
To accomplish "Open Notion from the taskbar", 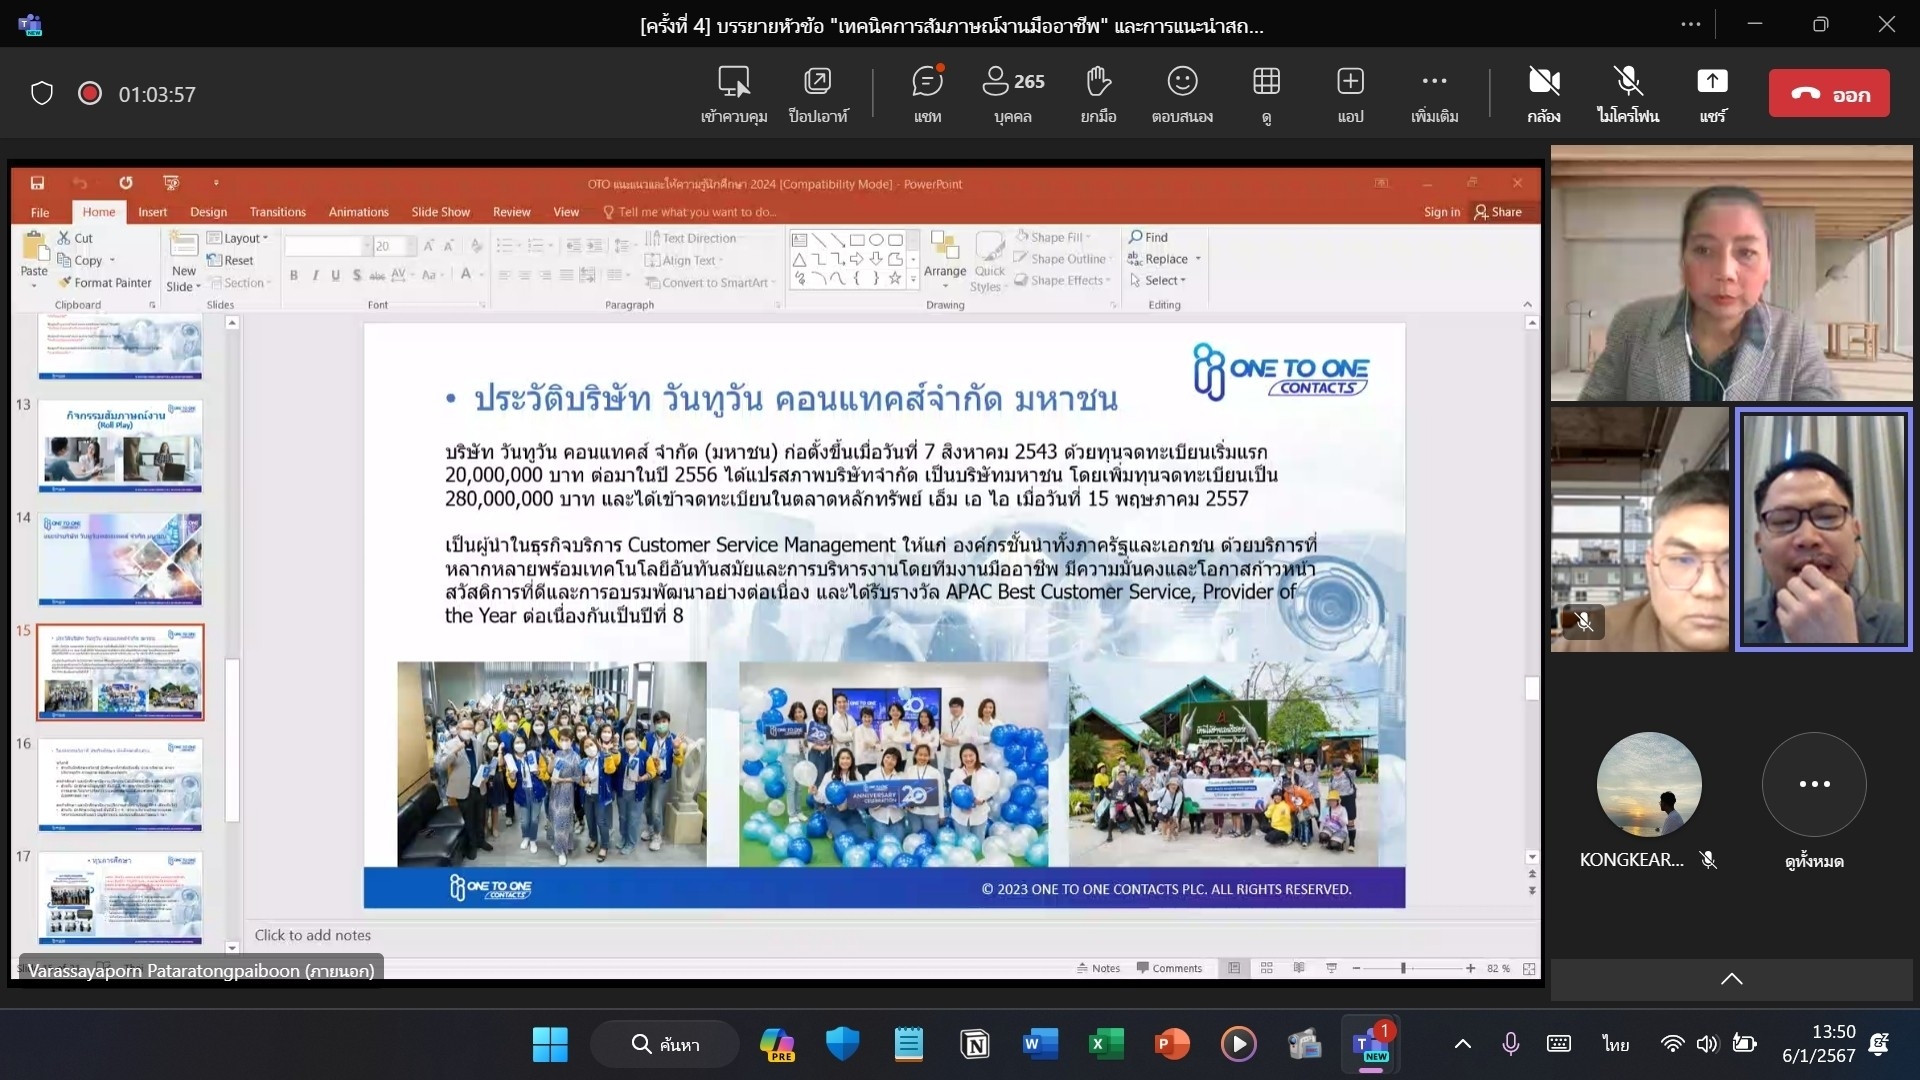I will tap(974, 1044).
